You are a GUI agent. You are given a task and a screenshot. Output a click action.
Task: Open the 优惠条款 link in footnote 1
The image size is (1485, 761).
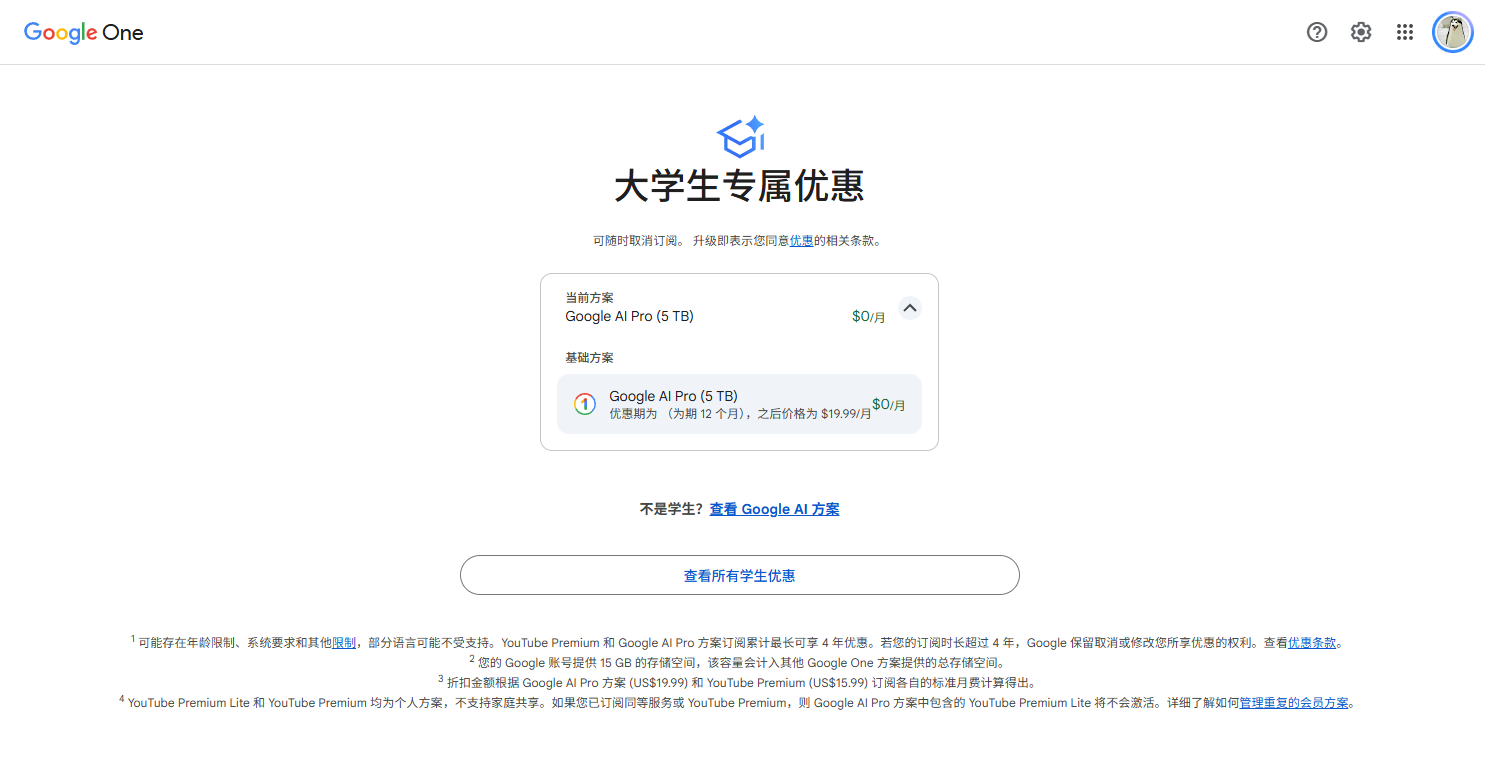[x=1312, y=643]
